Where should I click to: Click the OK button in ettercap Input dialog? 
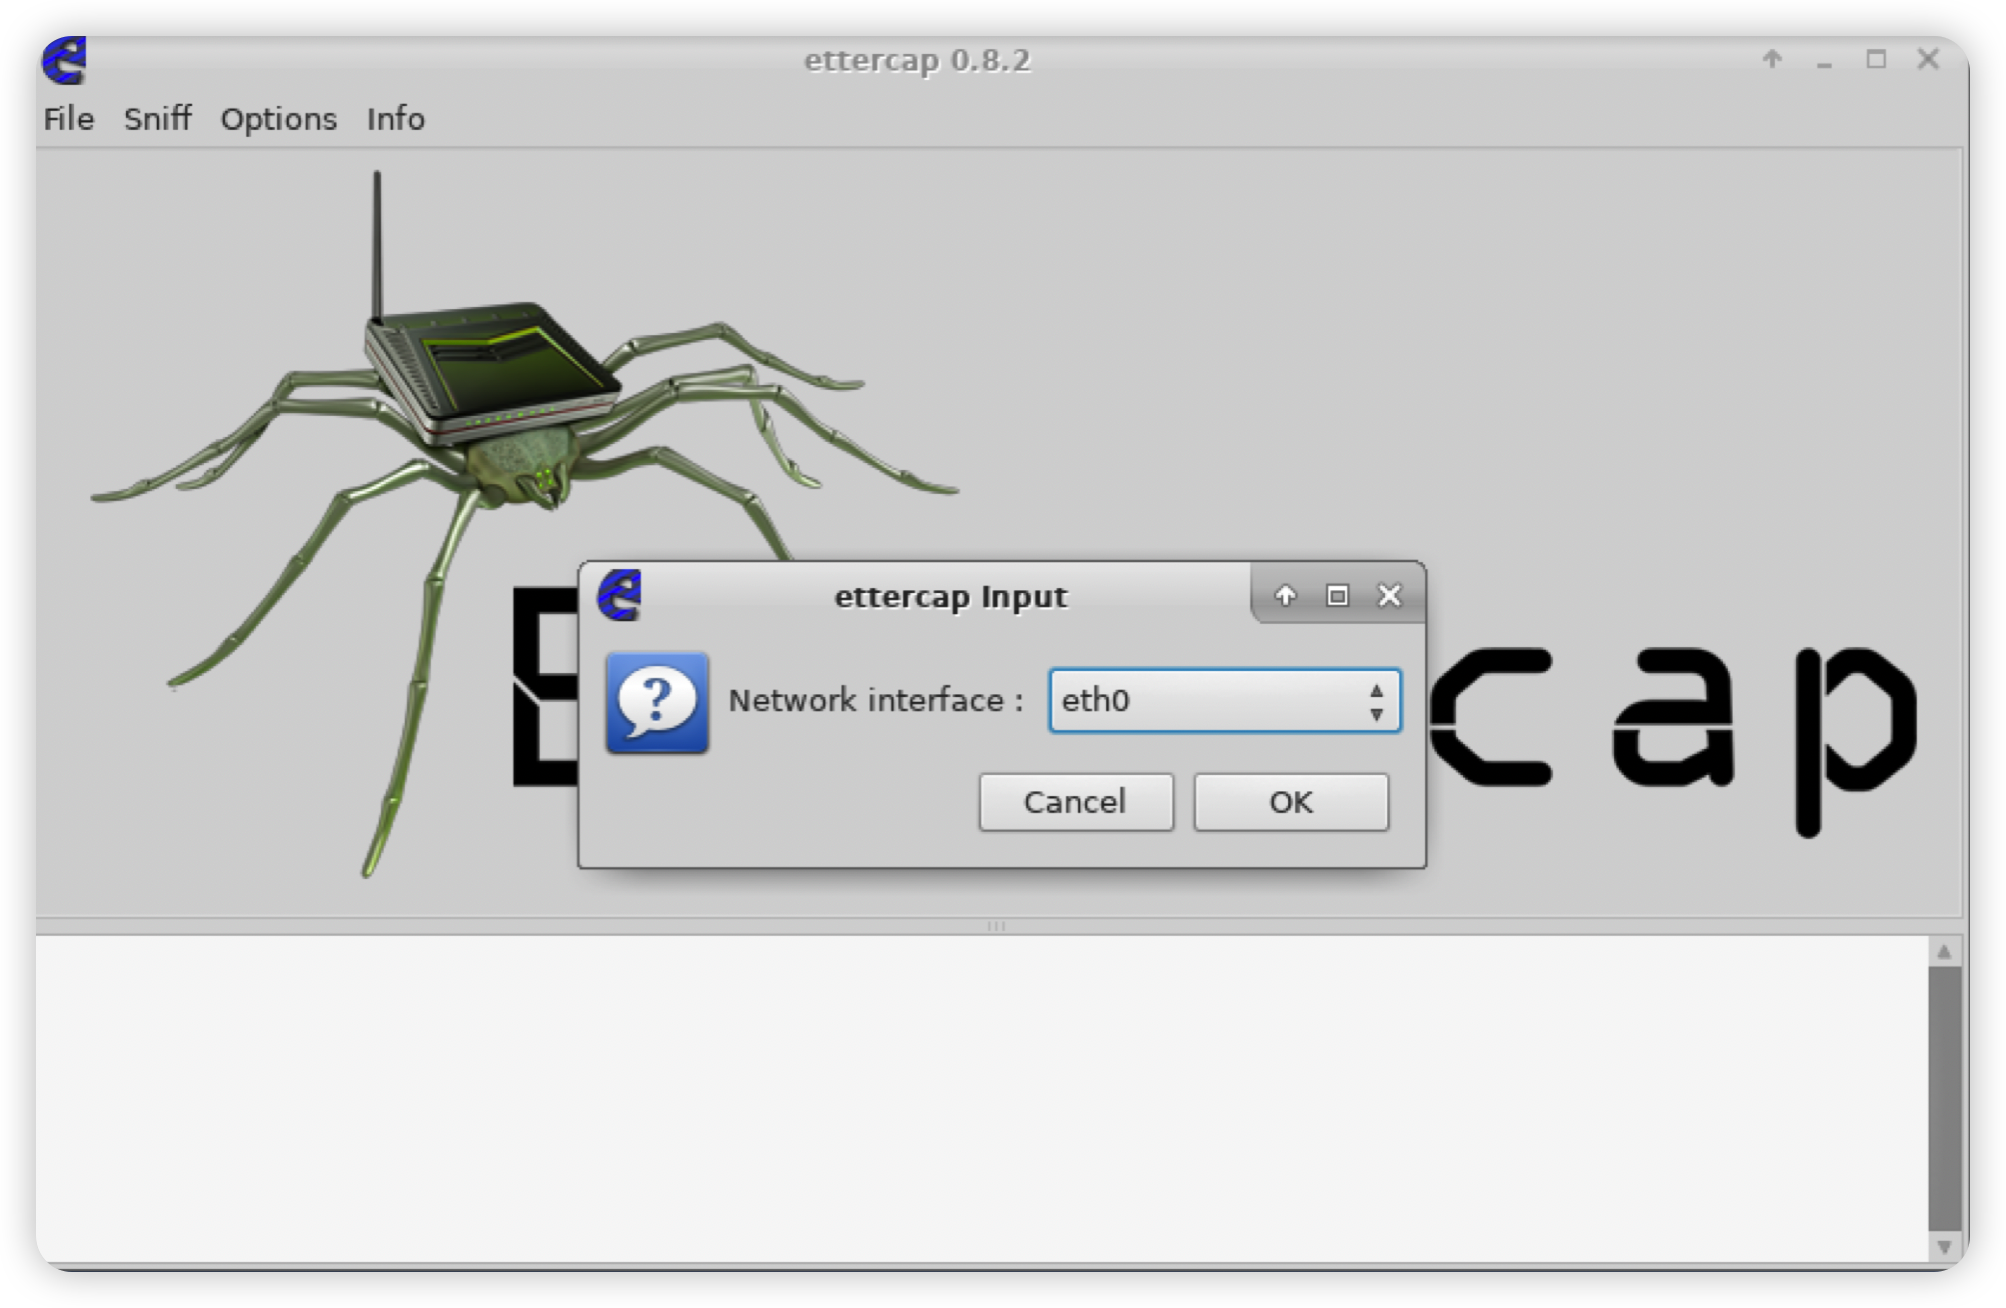tap(1290, 802)
